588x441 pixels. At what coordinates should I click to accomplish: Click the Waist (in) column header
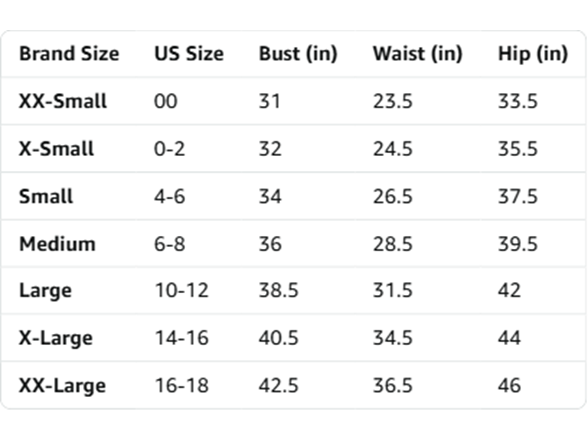coord(417,54)
